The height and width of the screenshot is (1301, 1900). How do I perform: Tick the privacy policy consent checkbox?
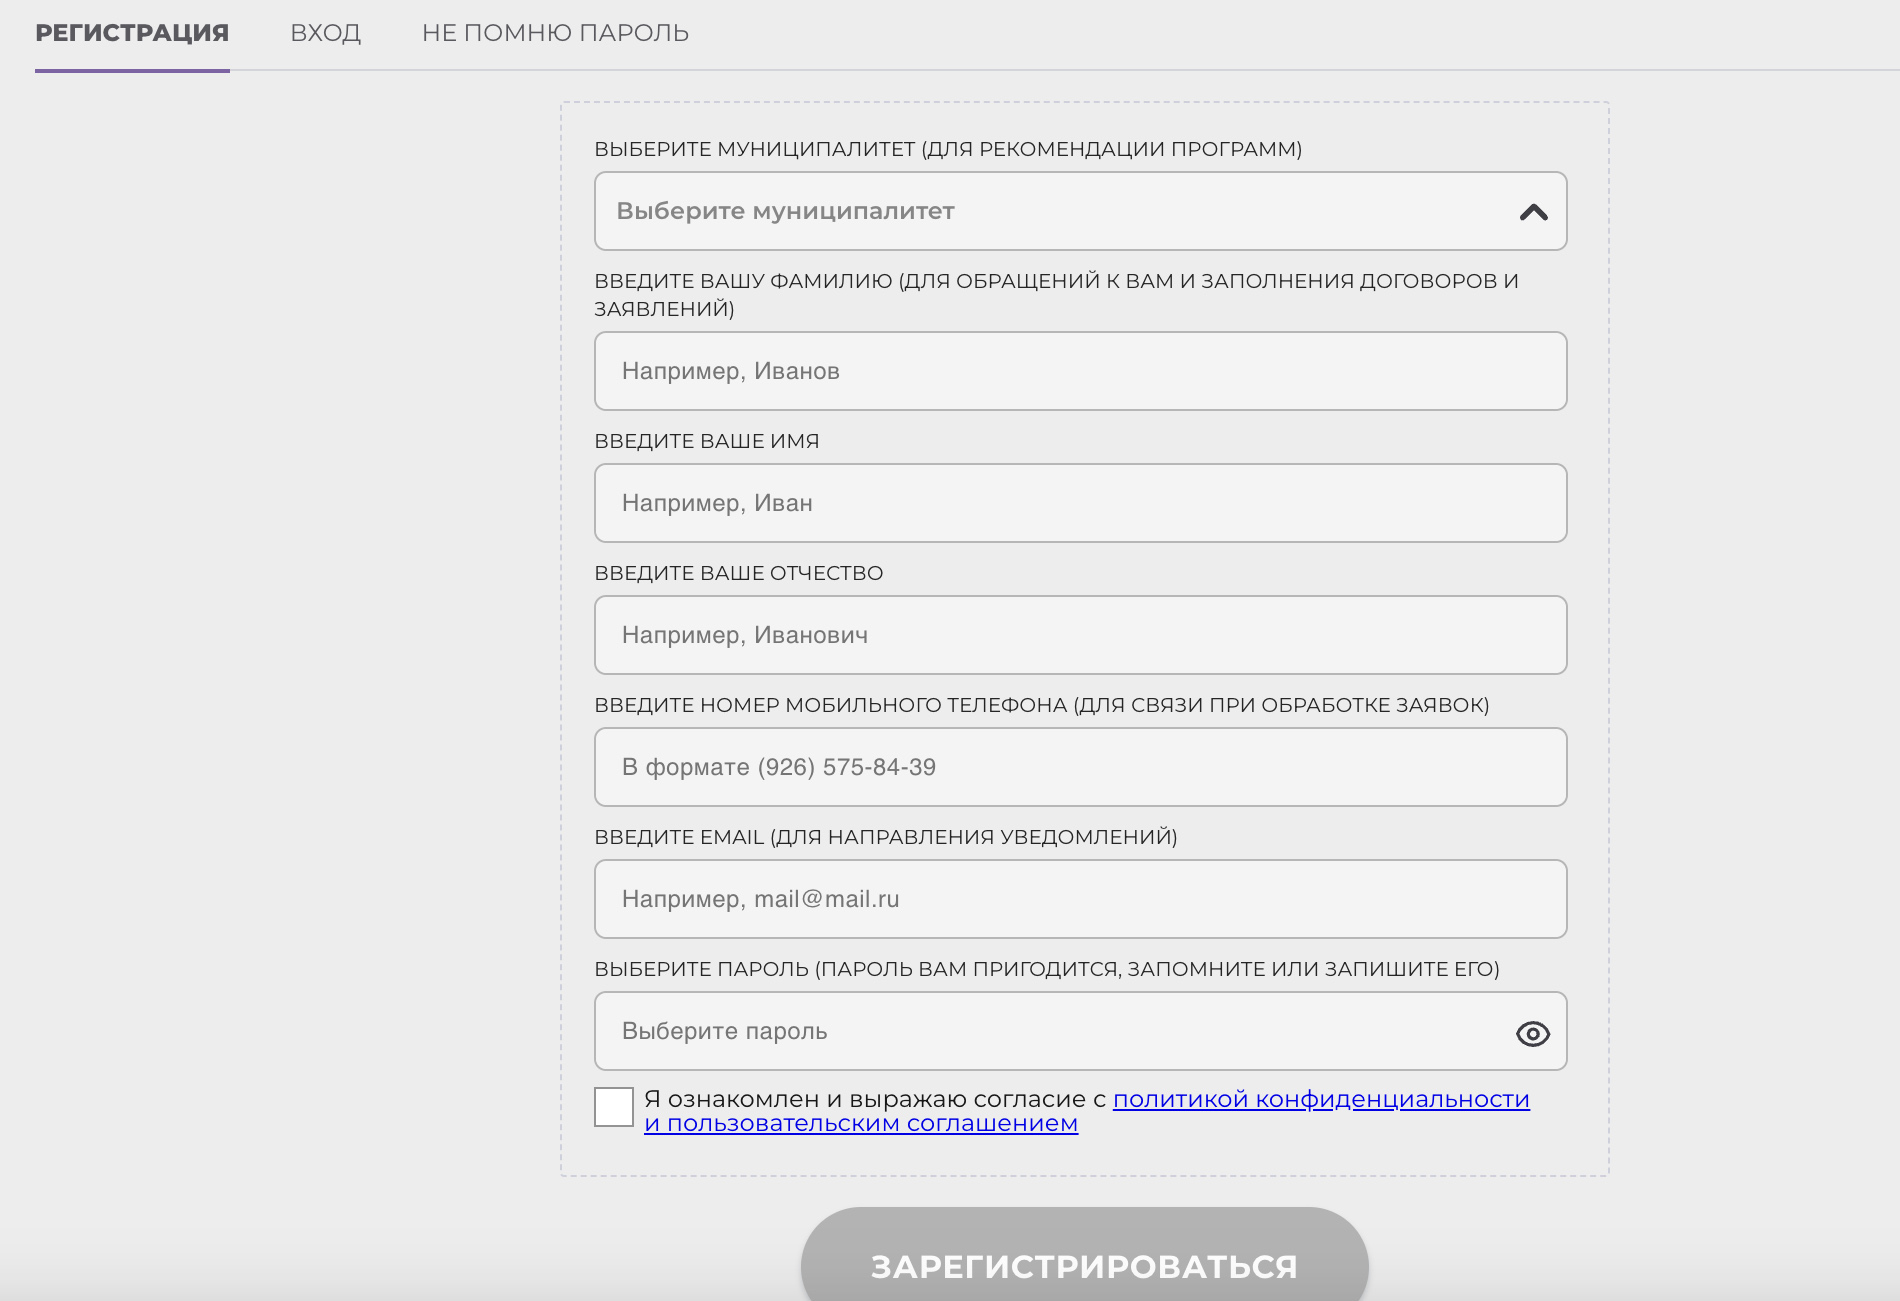(614, 1107)
